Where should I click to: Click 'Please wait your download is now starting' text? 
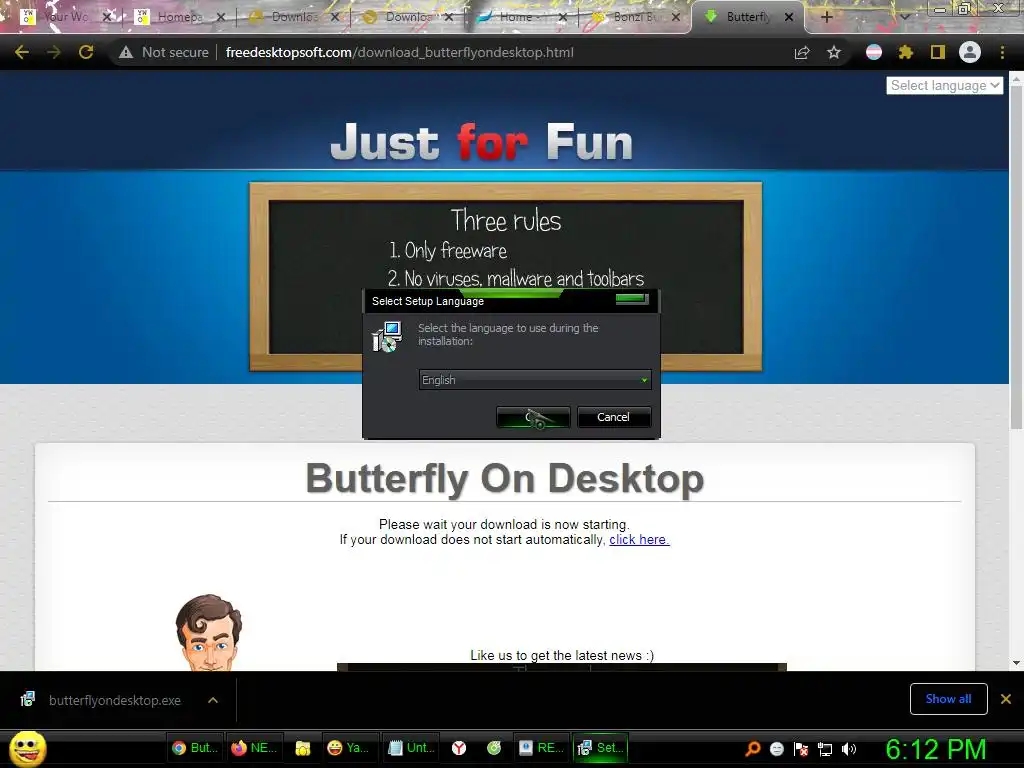click(x=504, y=524)
